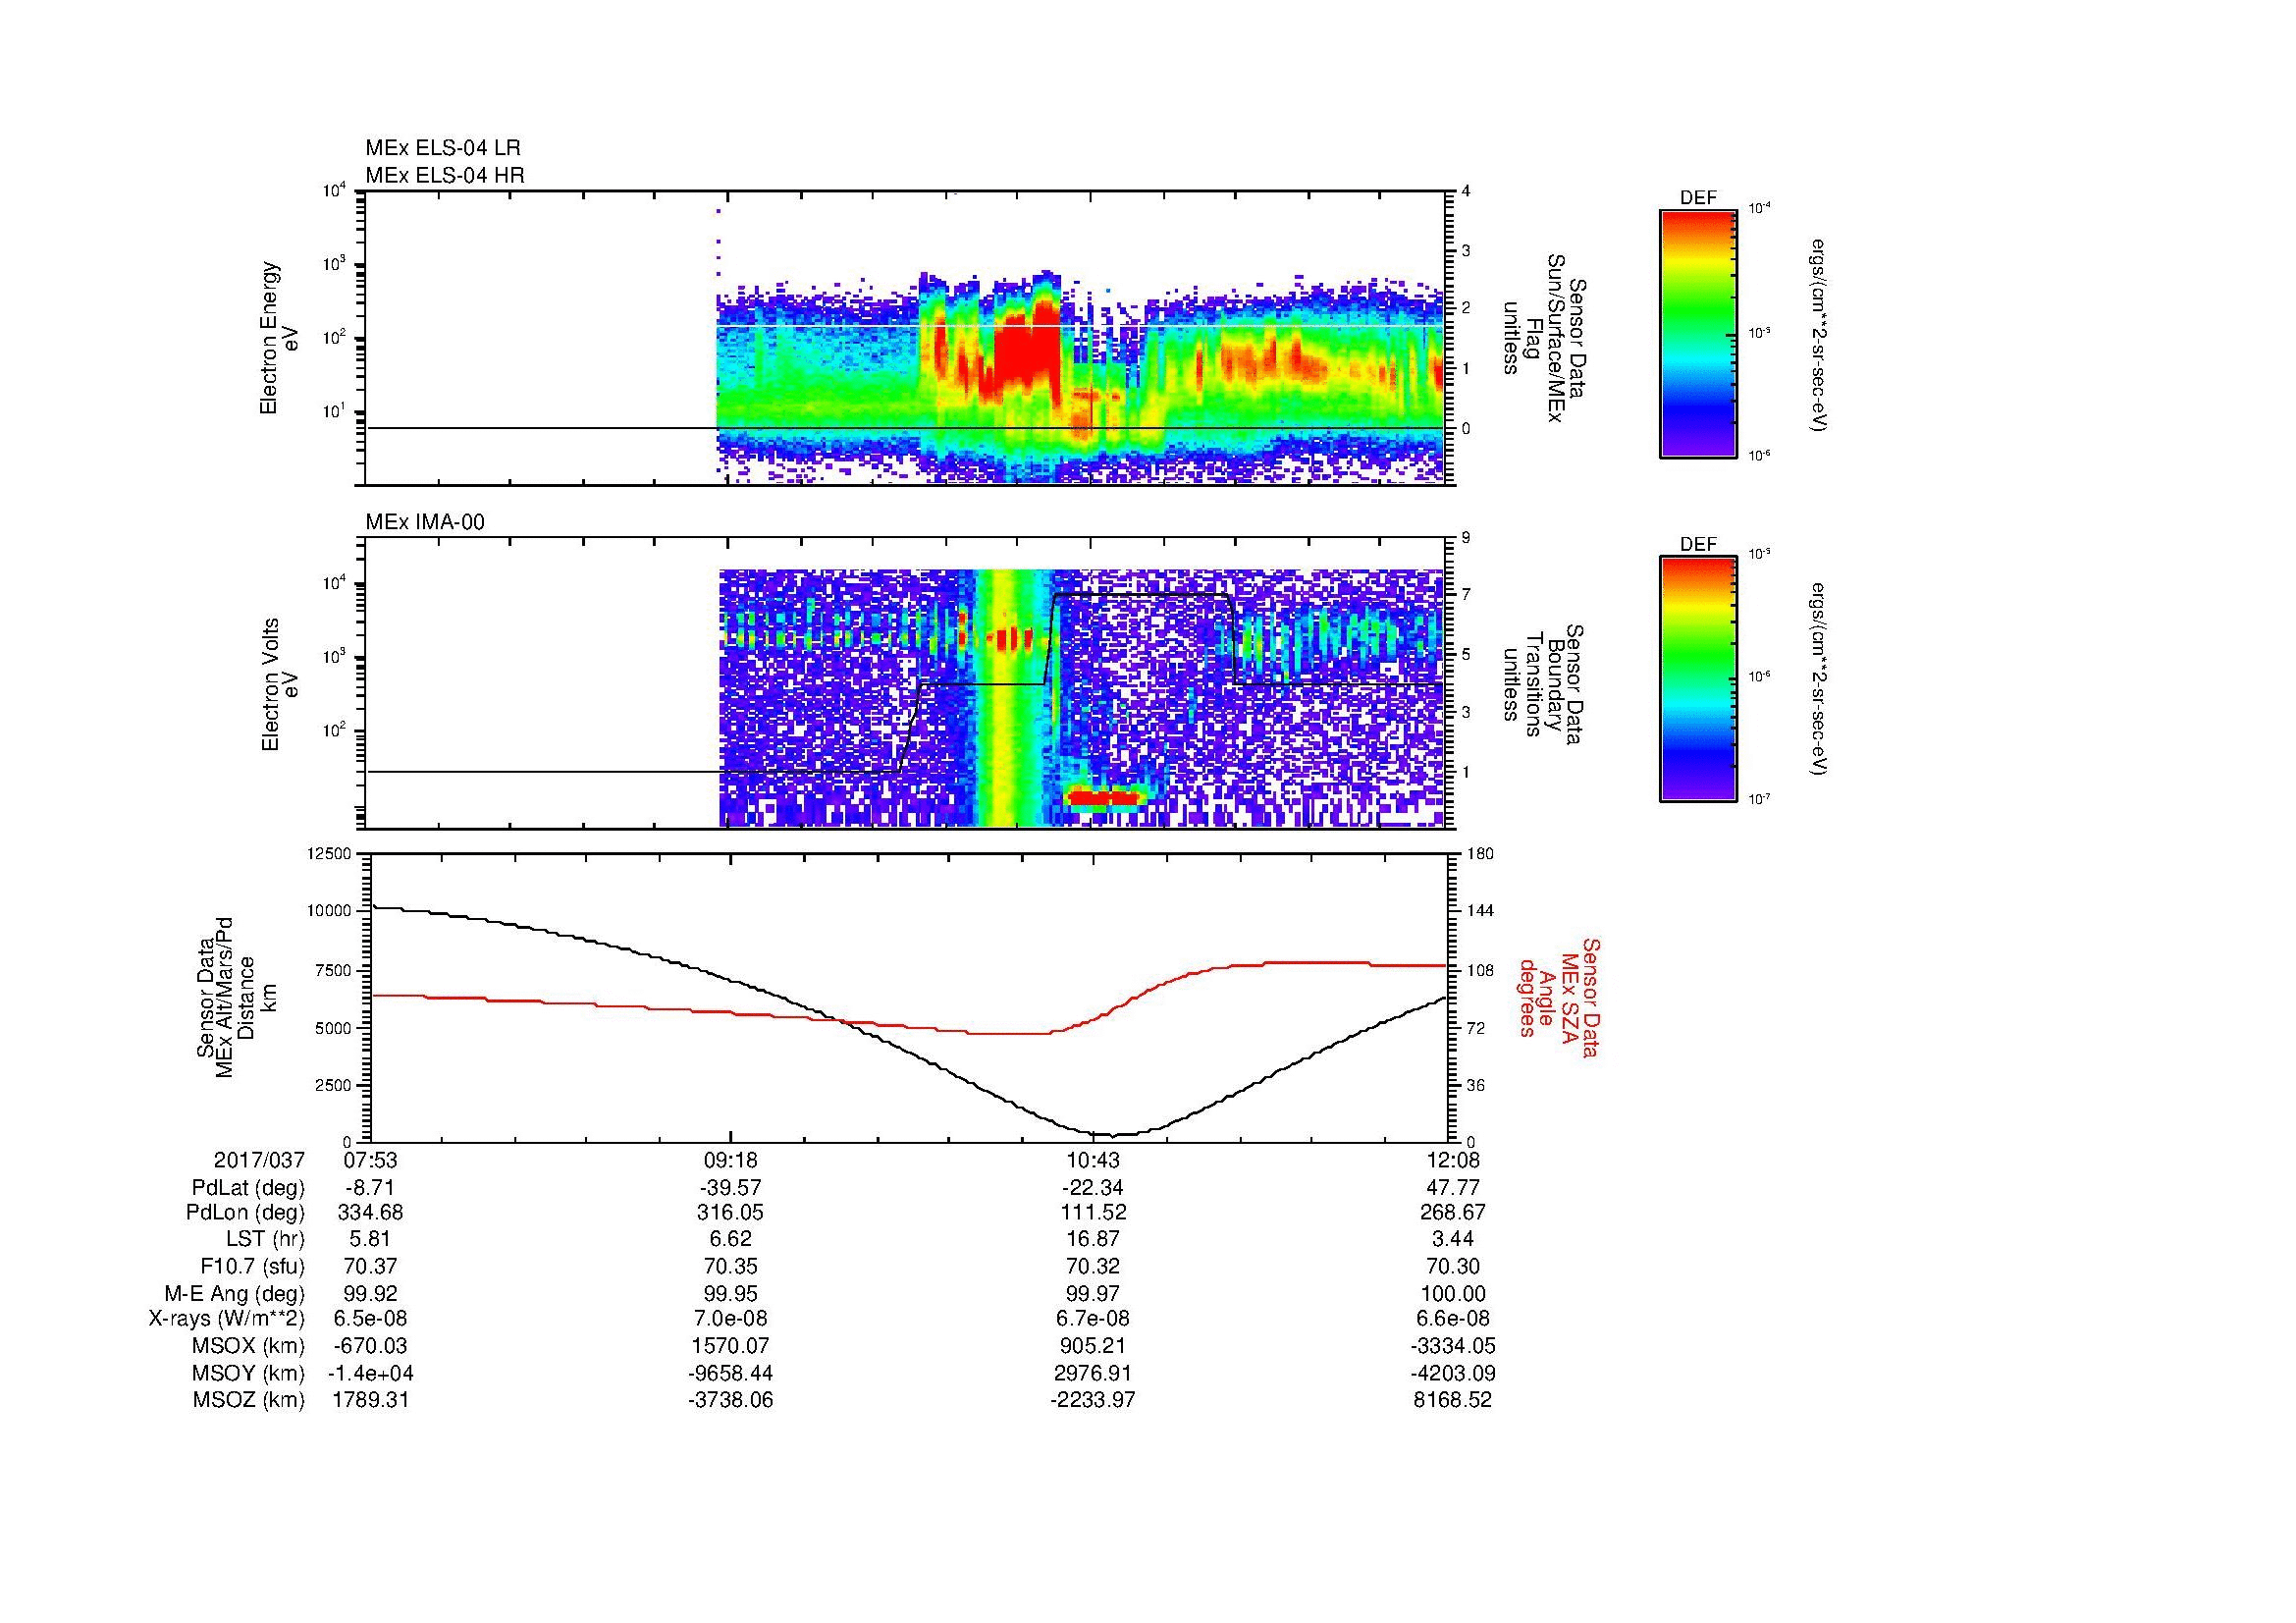Click the 'LST (hr)' row label
Image resolution: width=2296 pixels, height=1623 pixels.
(265, 1239)
